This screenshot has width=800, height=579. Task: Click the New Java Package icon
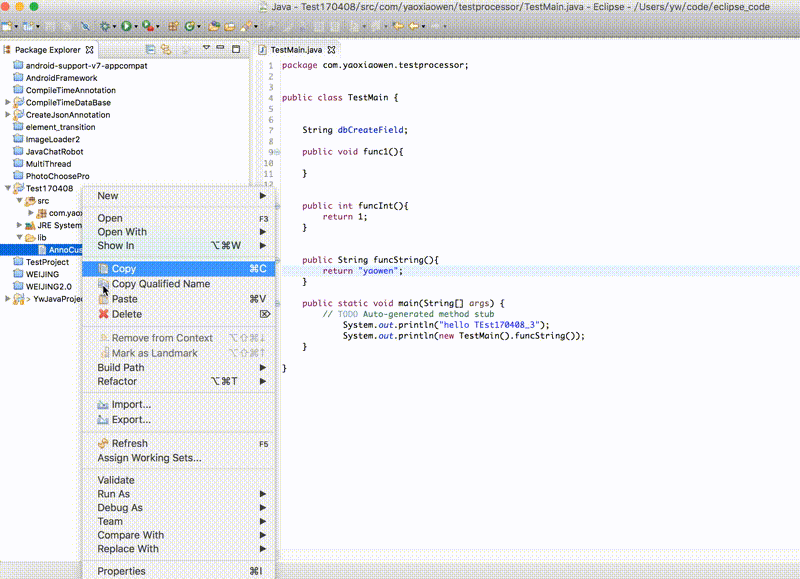coord(173,26)
